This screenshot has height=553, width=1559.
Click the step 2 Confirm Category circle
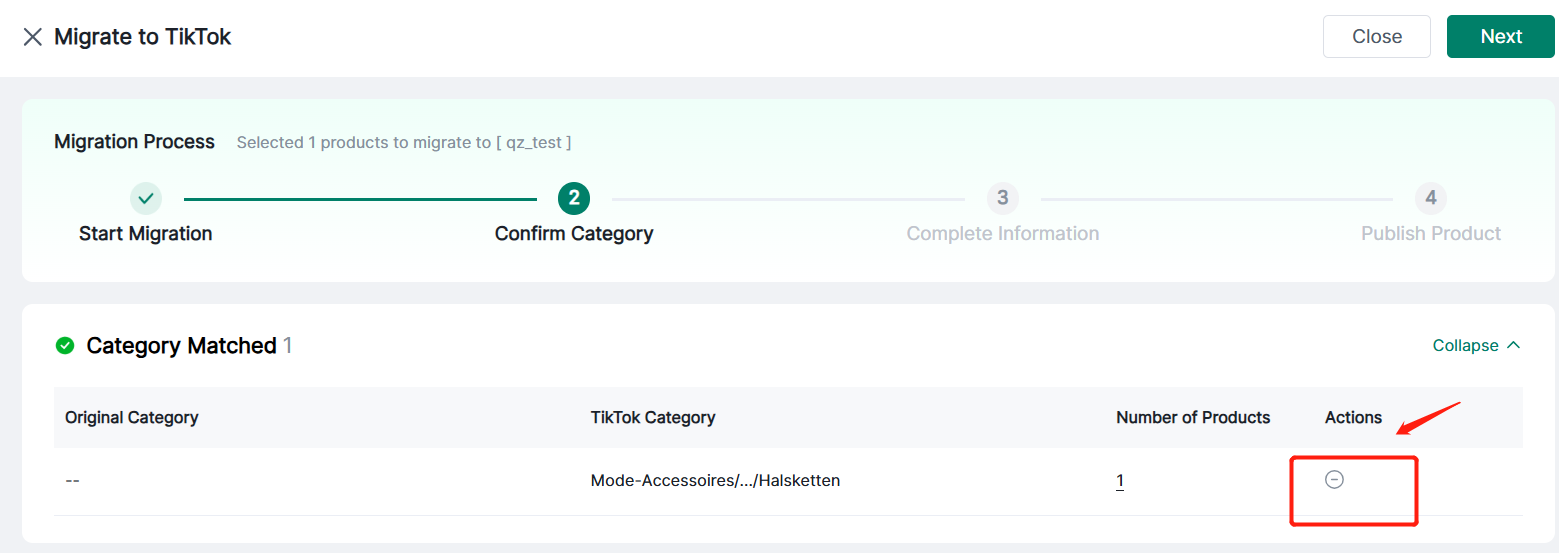point(574,198)
